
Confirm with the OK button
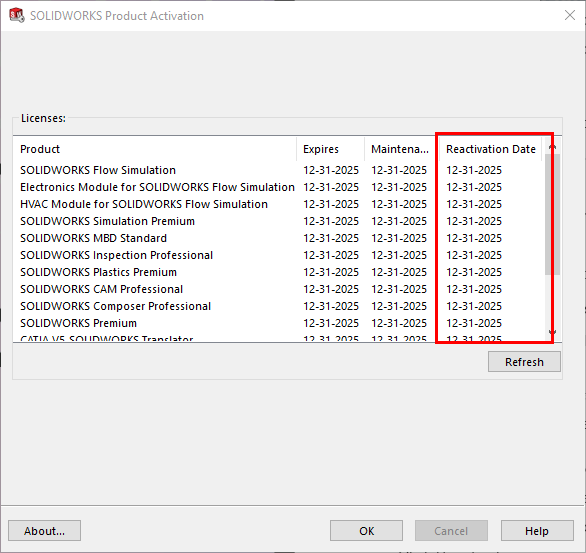click(x=366, y=531)
